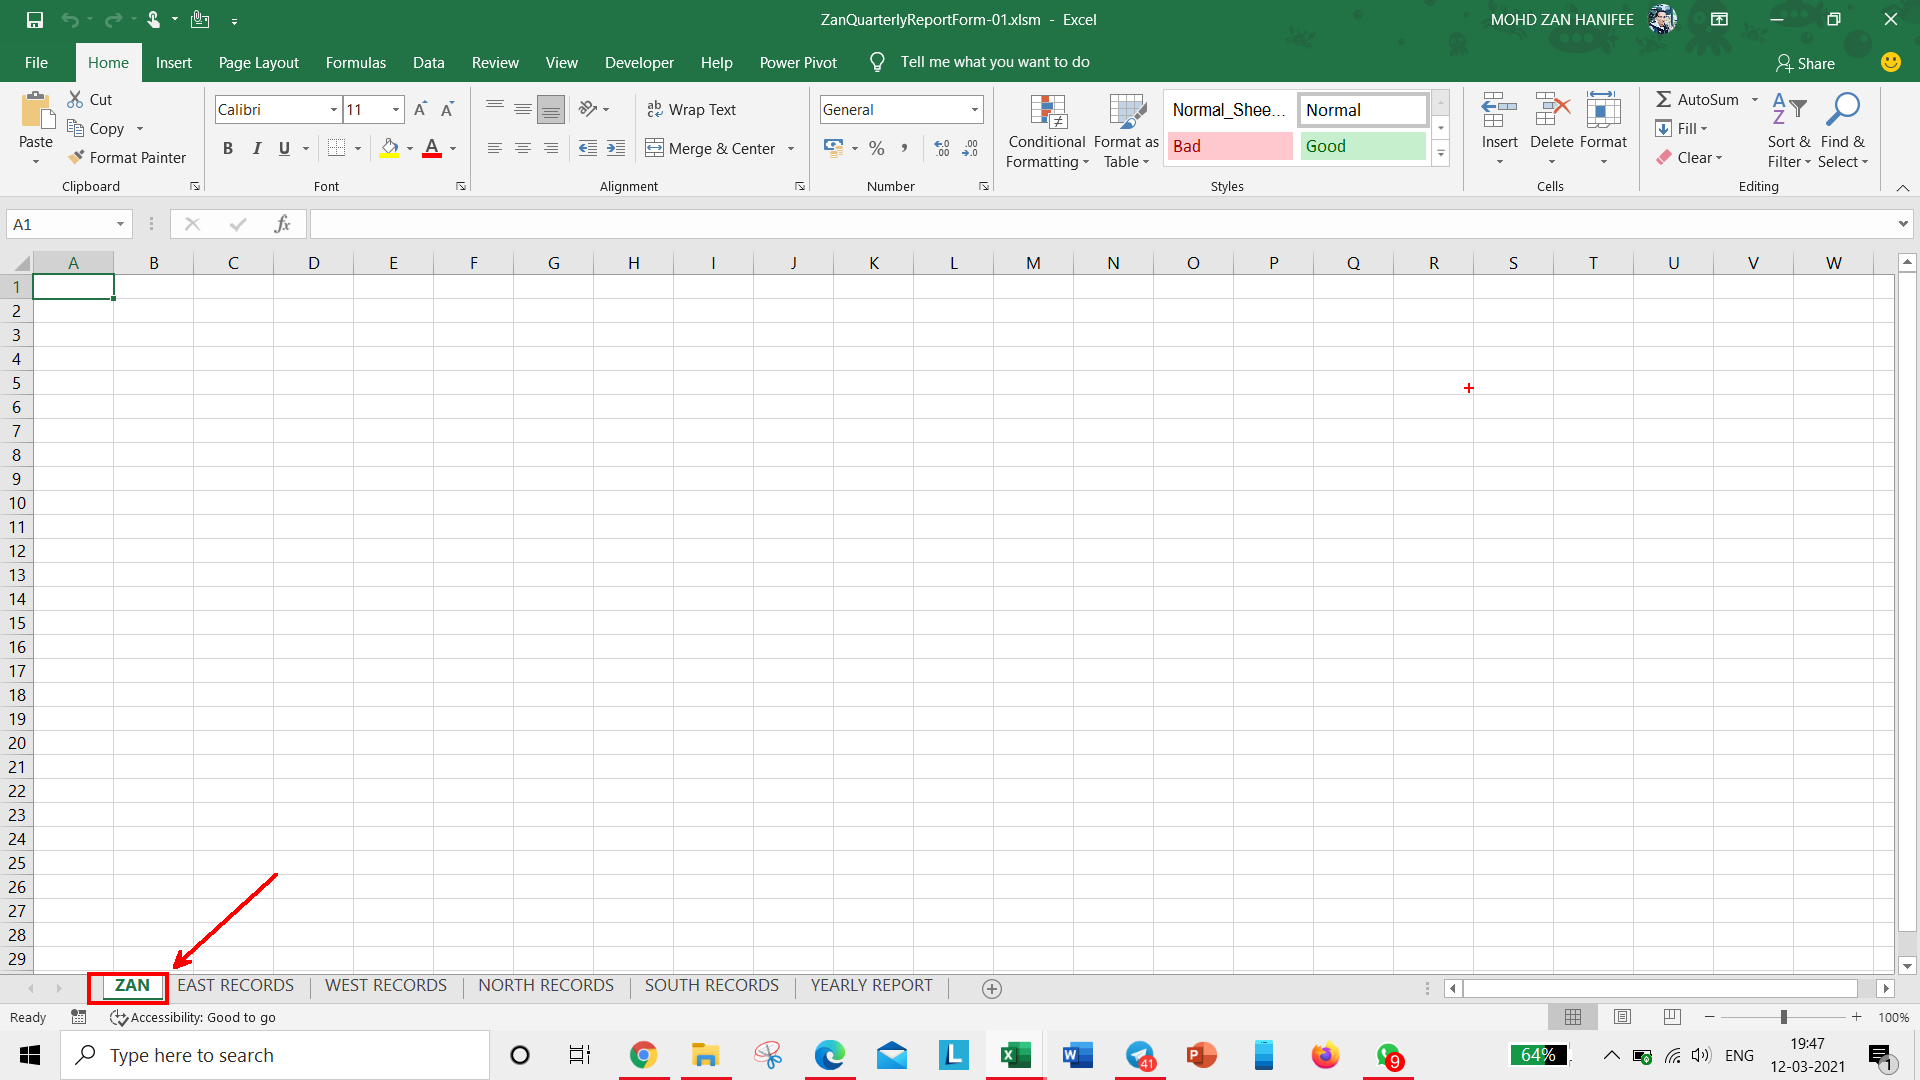
Task: Open the YEARLY REPORT sheet tab
Action: (870, 985)
